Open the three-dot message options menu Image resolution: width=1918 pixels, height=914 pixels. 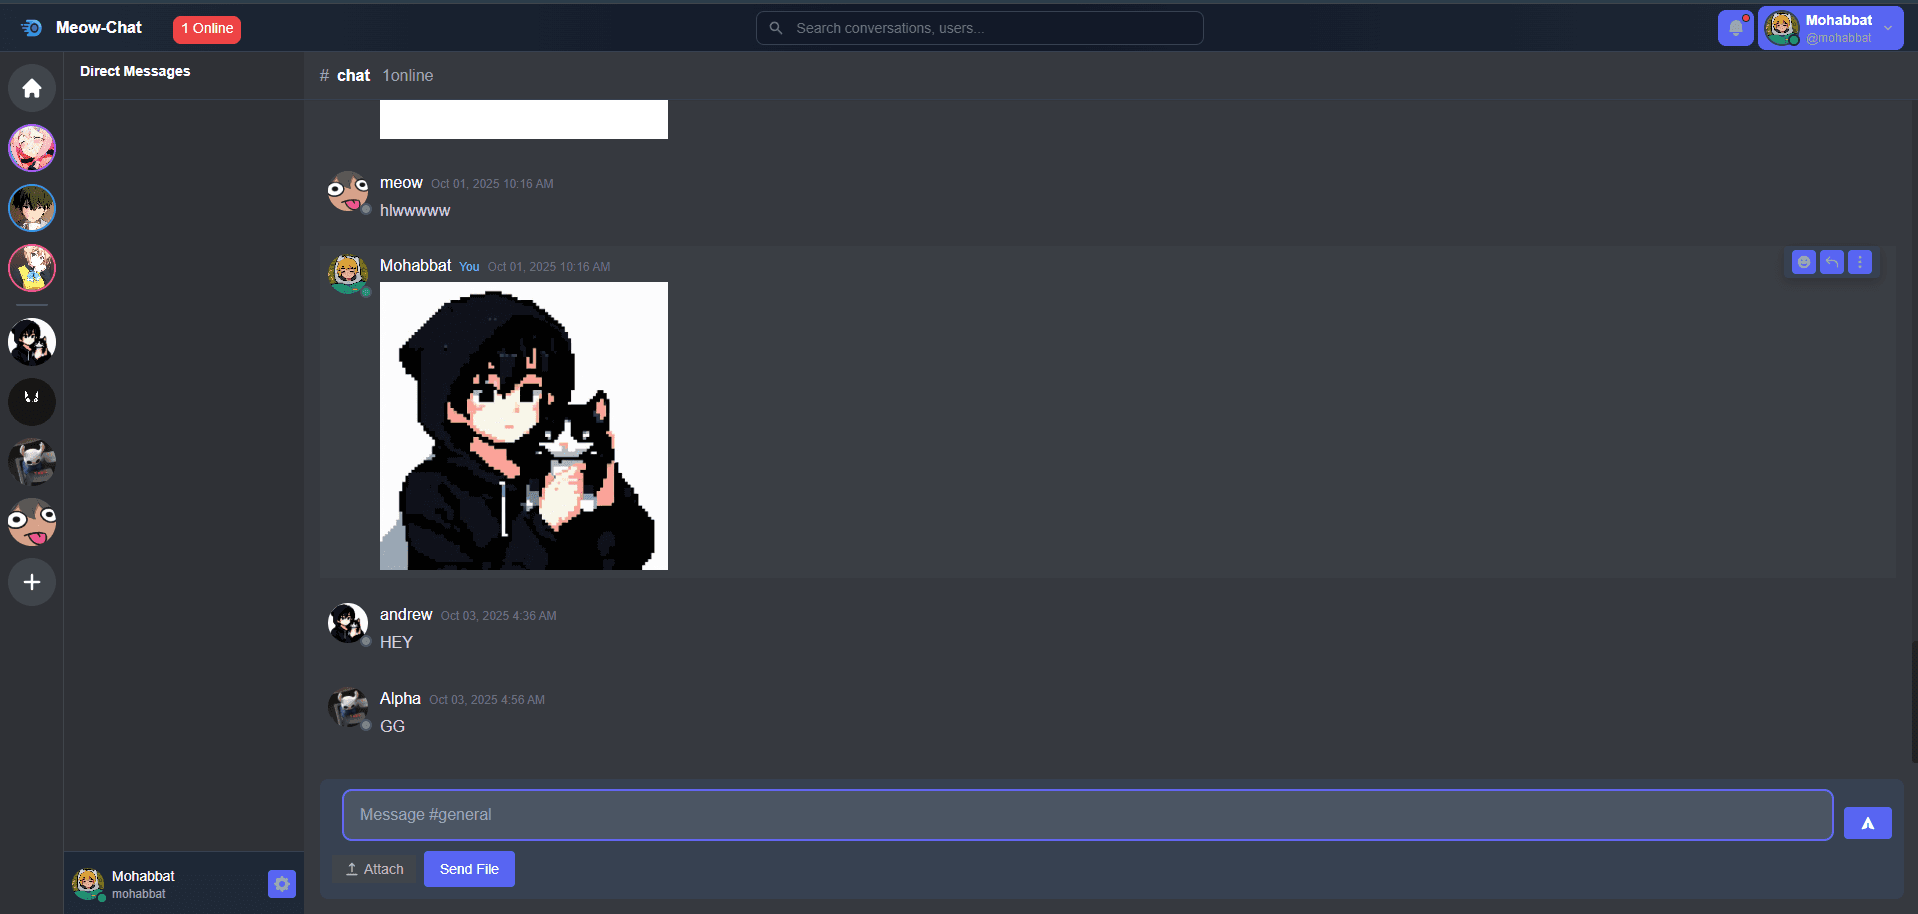coord(1859,262)
